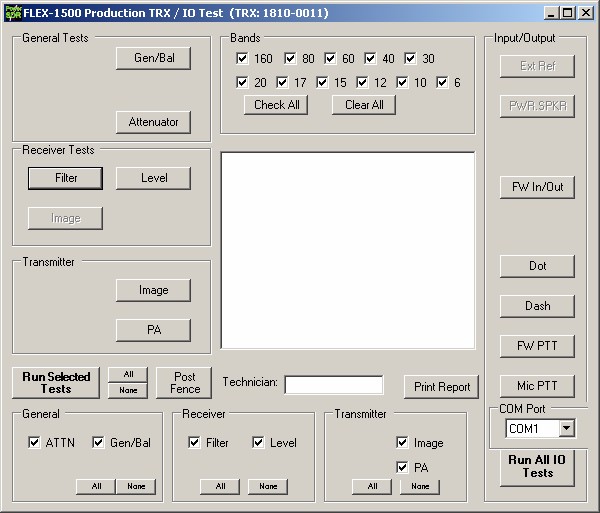Minimize the FLEX-1500 test window
600x513 pixels.
pyautogui.click(x=551, y=13)
